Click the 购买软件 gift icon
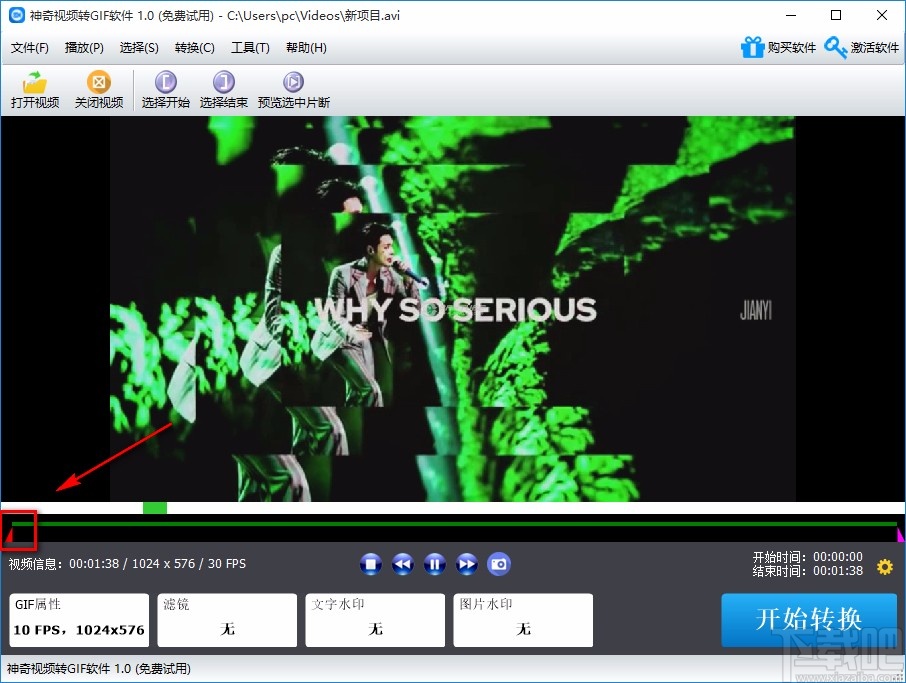906x683 pixels. pos(752,47)
